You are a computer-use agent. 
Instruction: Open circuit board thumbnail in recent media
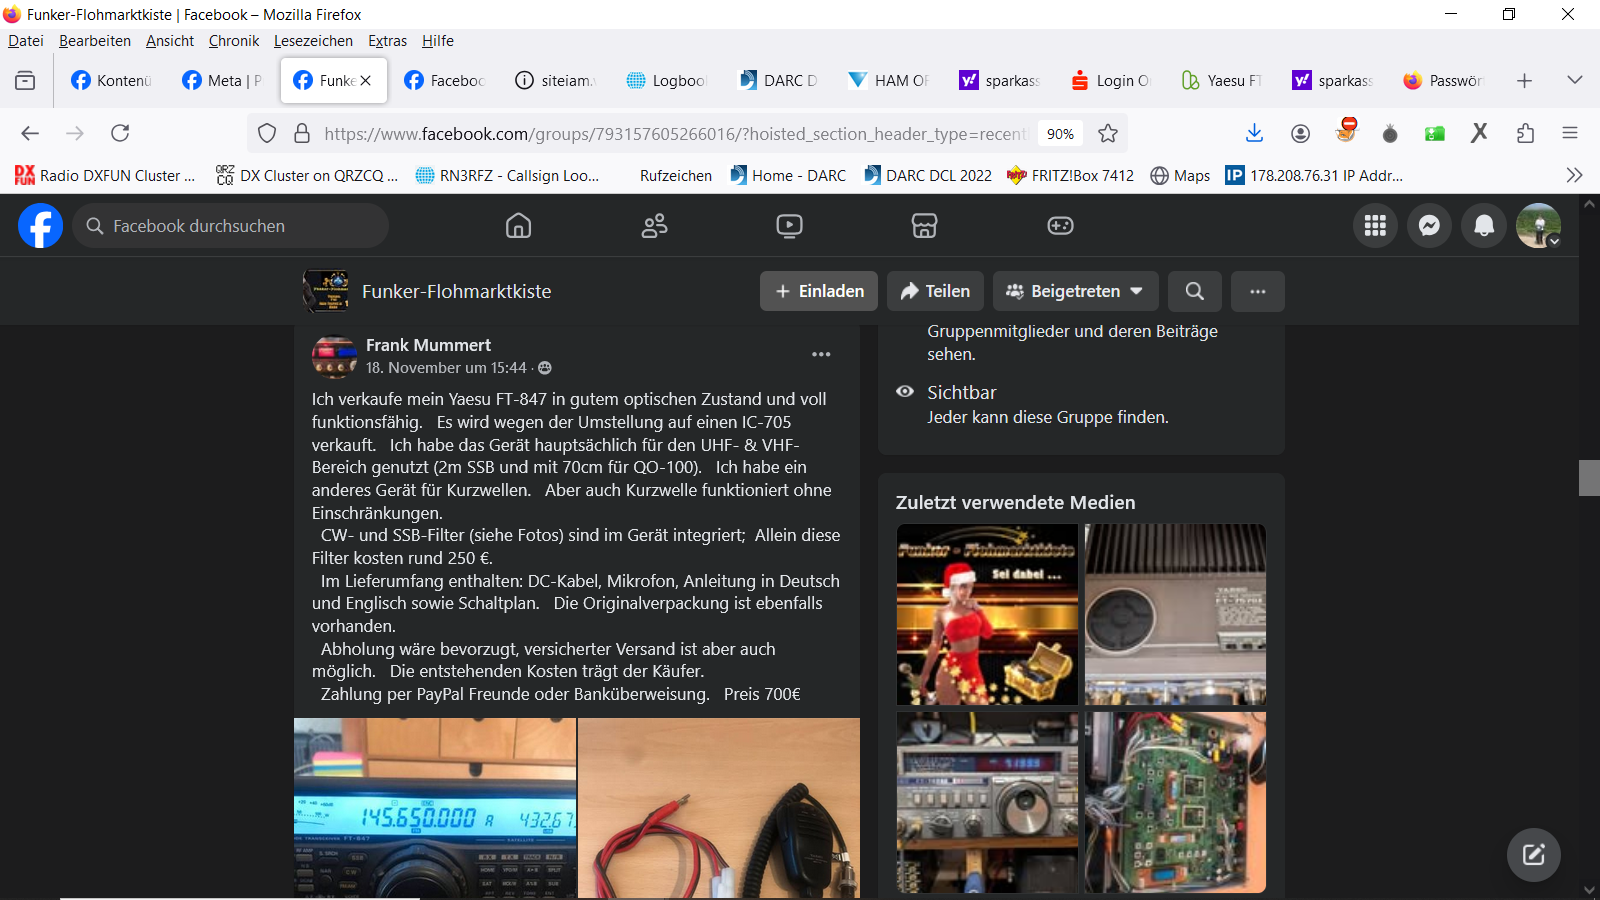pyautogui.click(x=1175, y=802)
